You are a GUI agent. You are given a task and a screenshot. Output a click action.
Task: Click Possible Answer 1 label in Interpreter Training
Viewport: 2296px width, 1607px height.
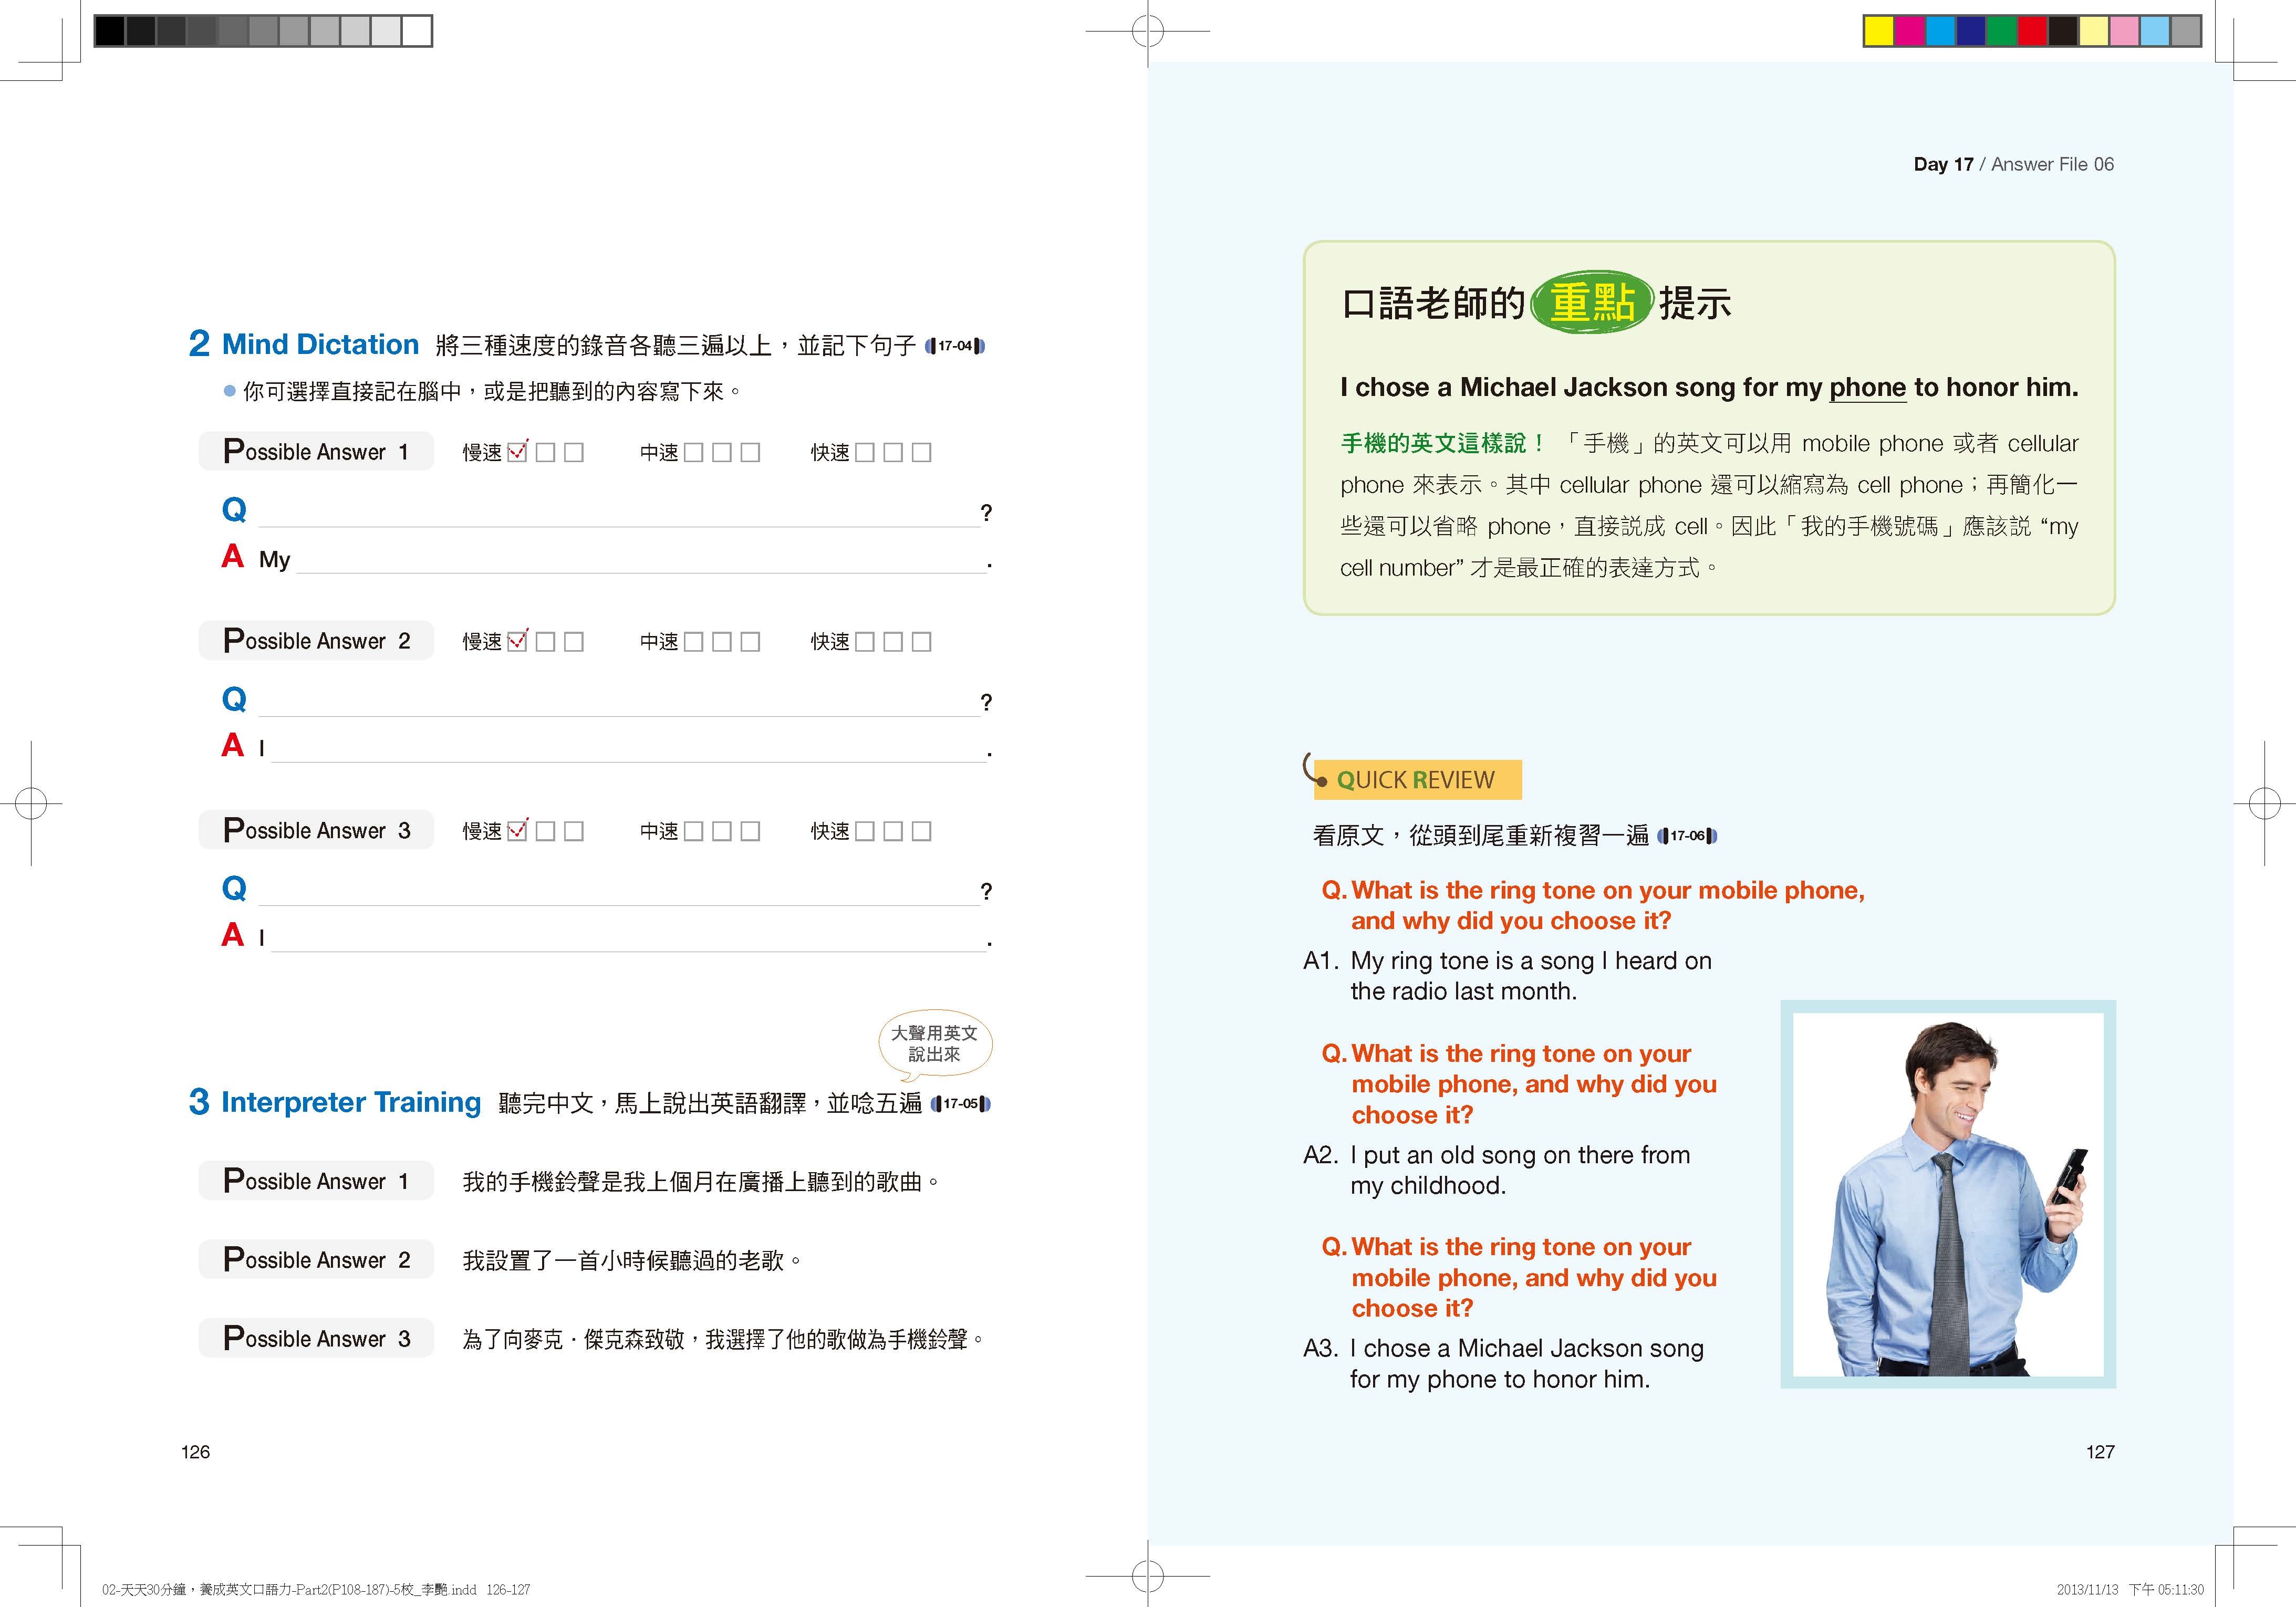click(x=316, y=1180)
